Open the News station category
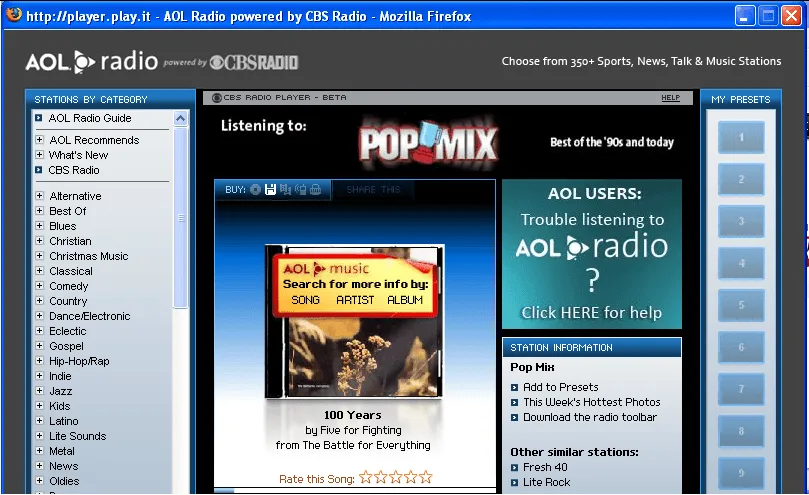Screen dimensions: 809x495 pos(64,466)
